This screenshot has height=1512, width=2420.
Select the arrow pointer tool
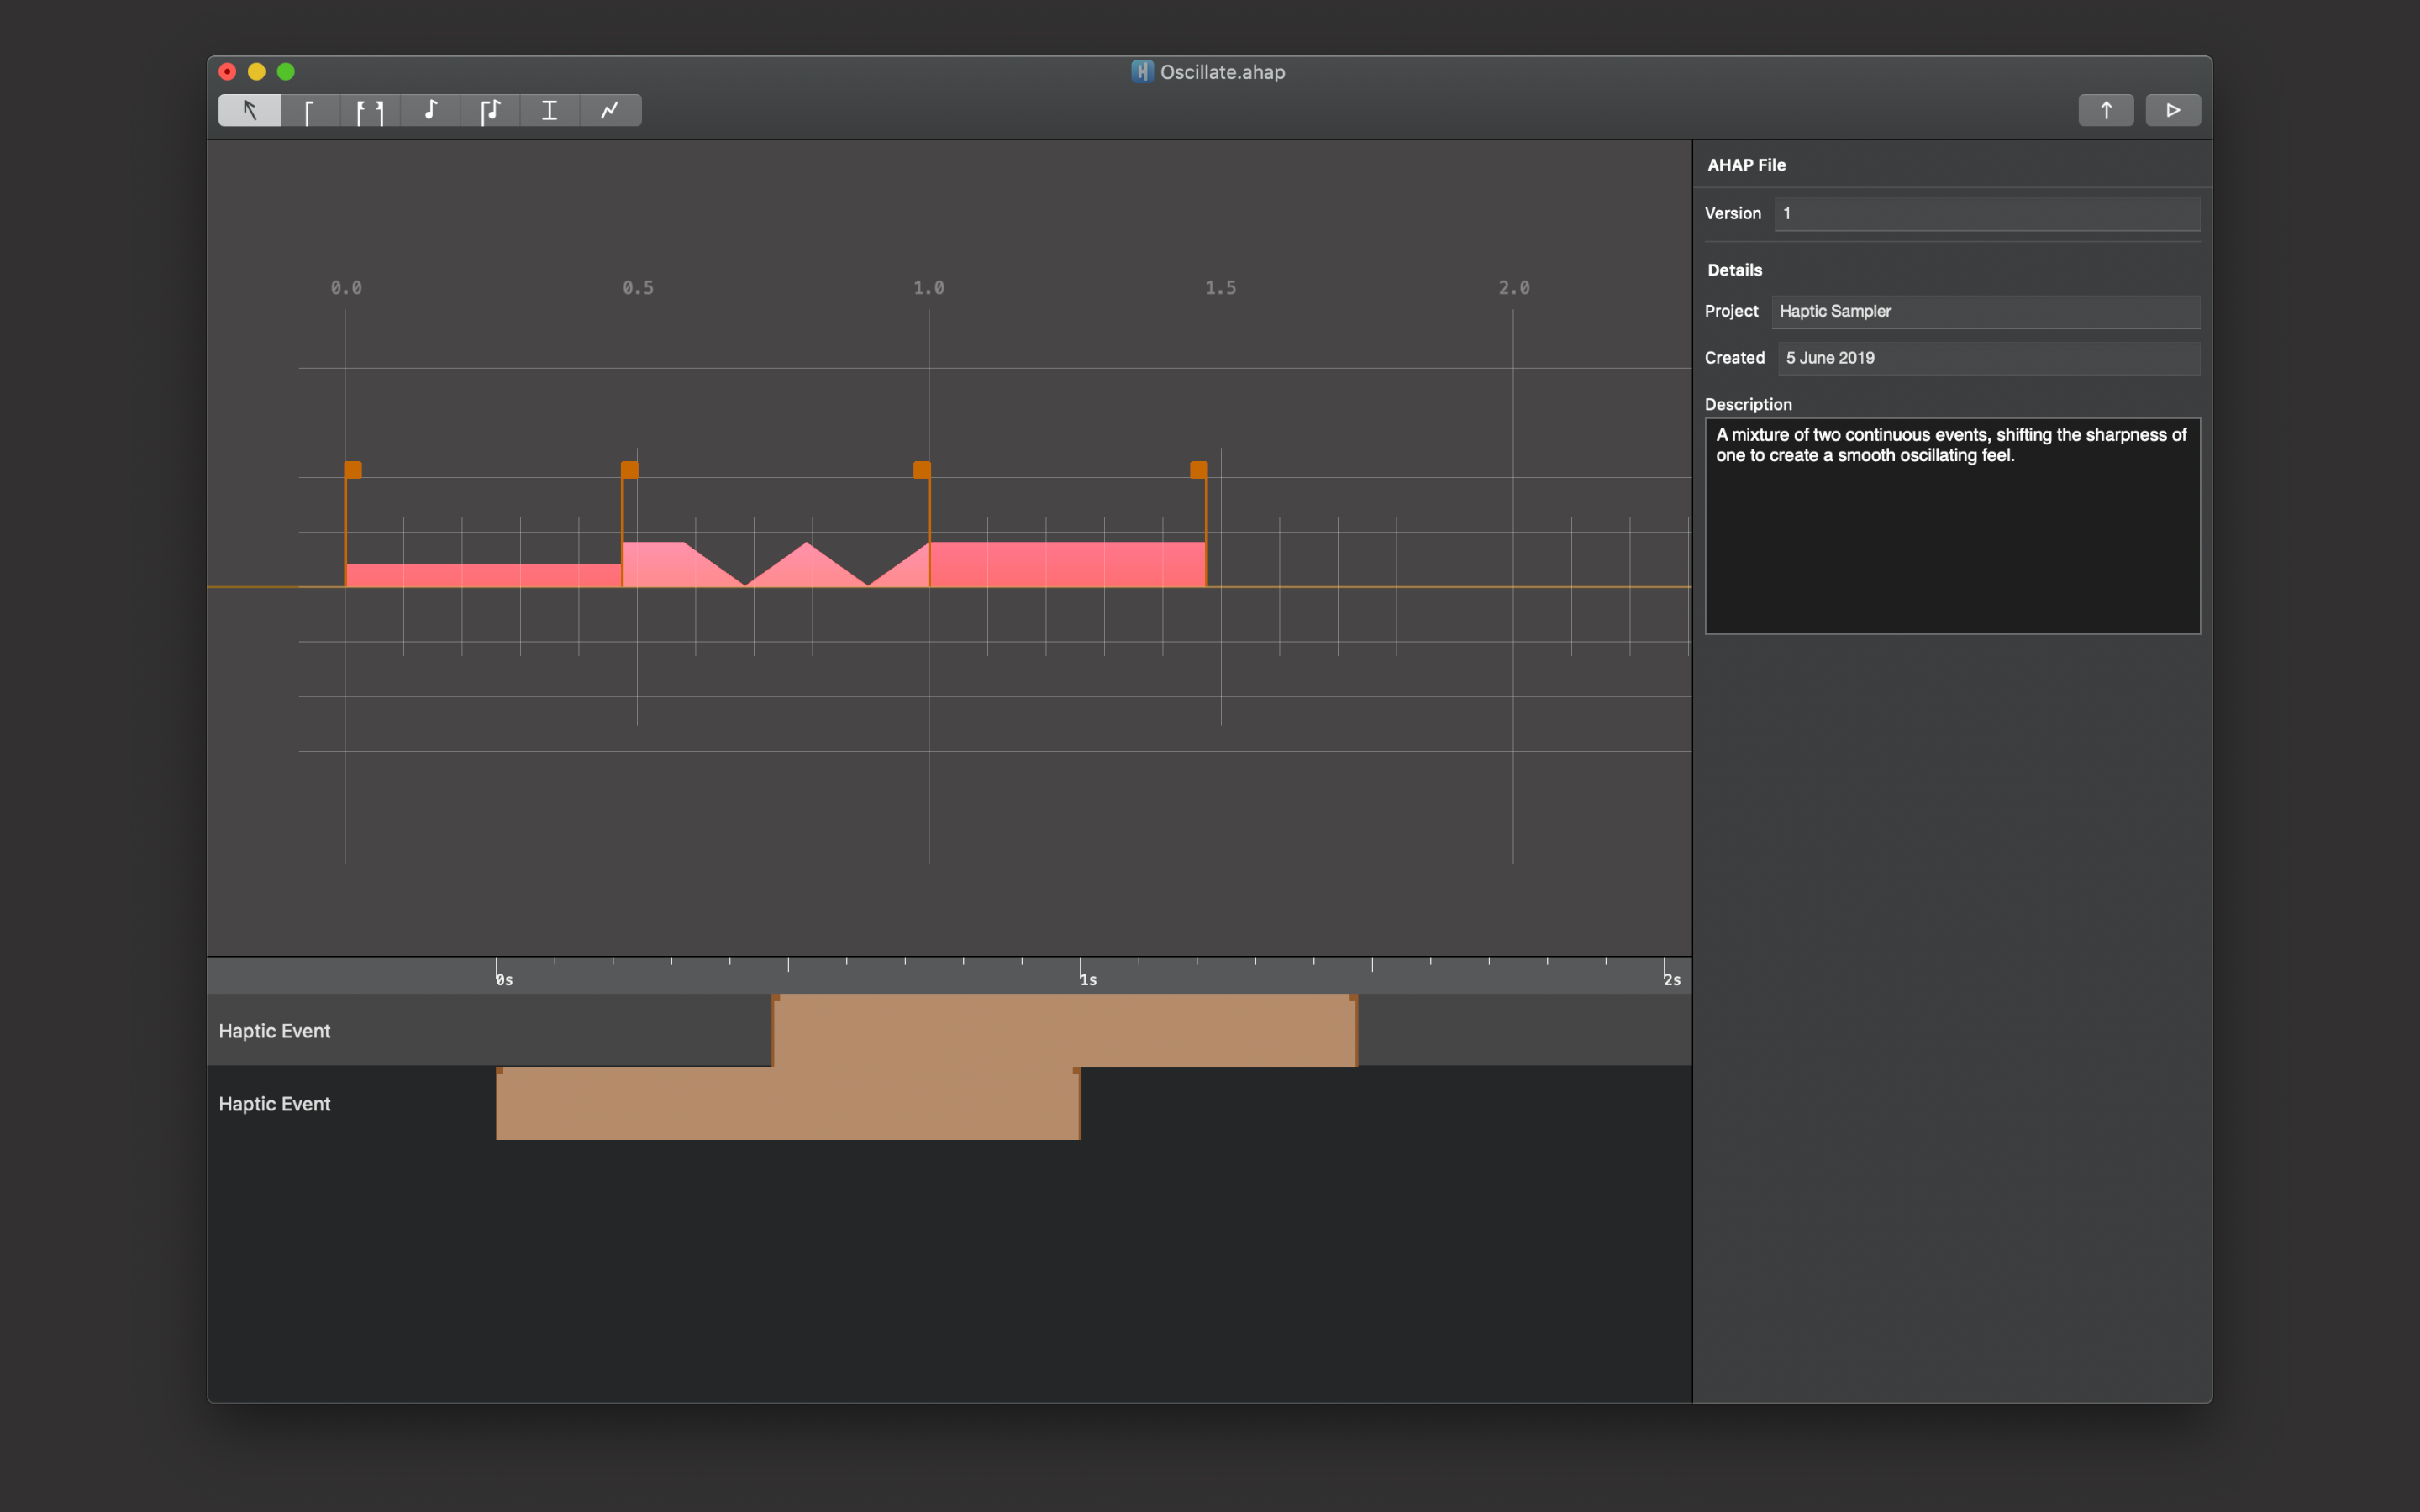250,110
